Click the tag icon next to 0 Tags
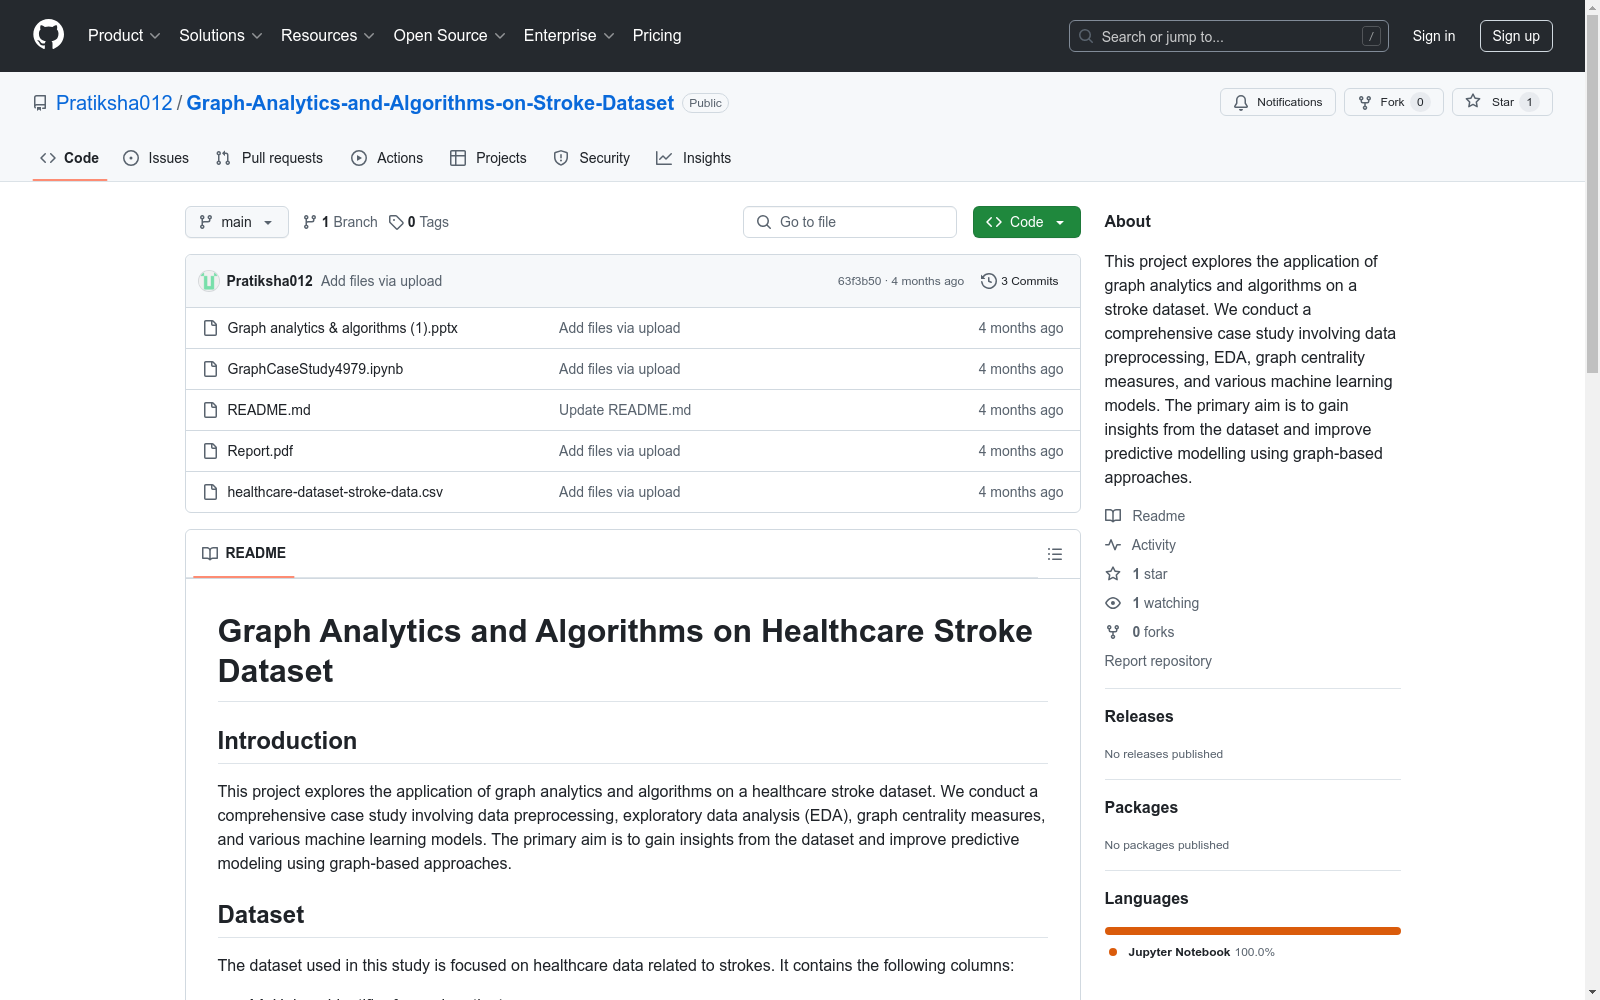This screenshot has width=1600, height=1000. 396,222
